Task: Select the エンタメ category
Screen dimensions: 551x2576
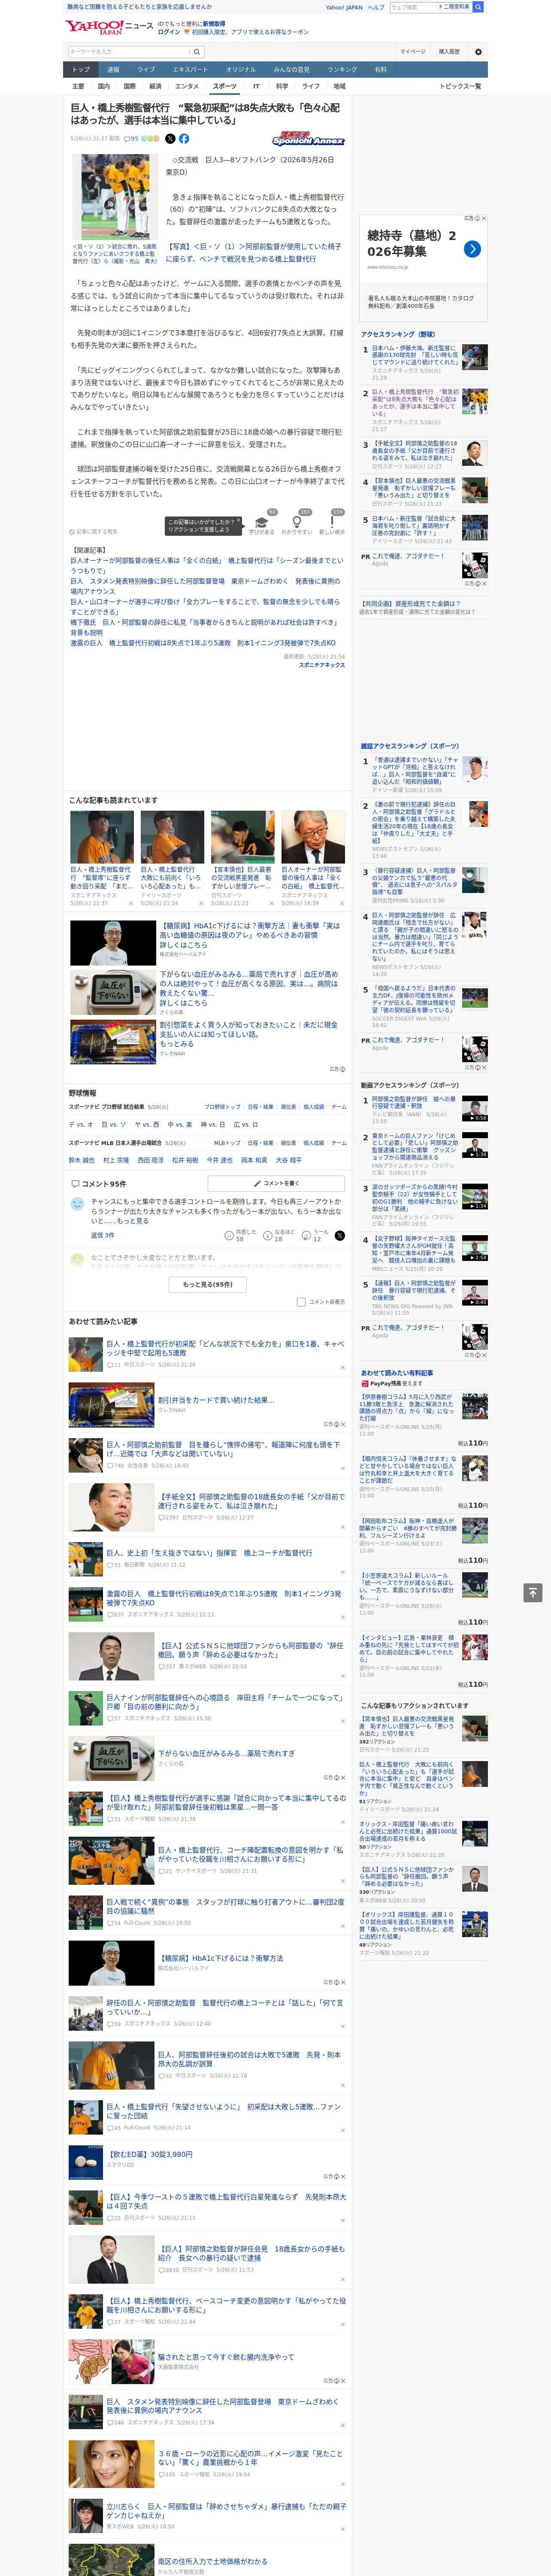Action: click(x=187, y=86)
